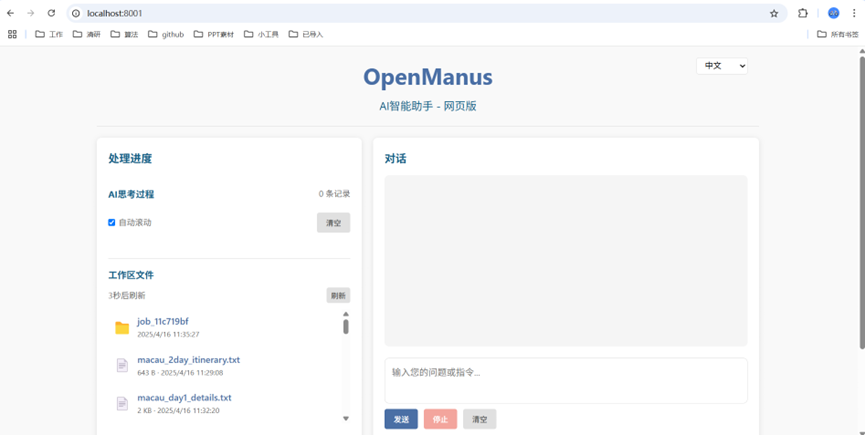This screenshot has height=435, width=865.
Task: Click the file list scroll-down arrow
Action: (x=346, y=418)
